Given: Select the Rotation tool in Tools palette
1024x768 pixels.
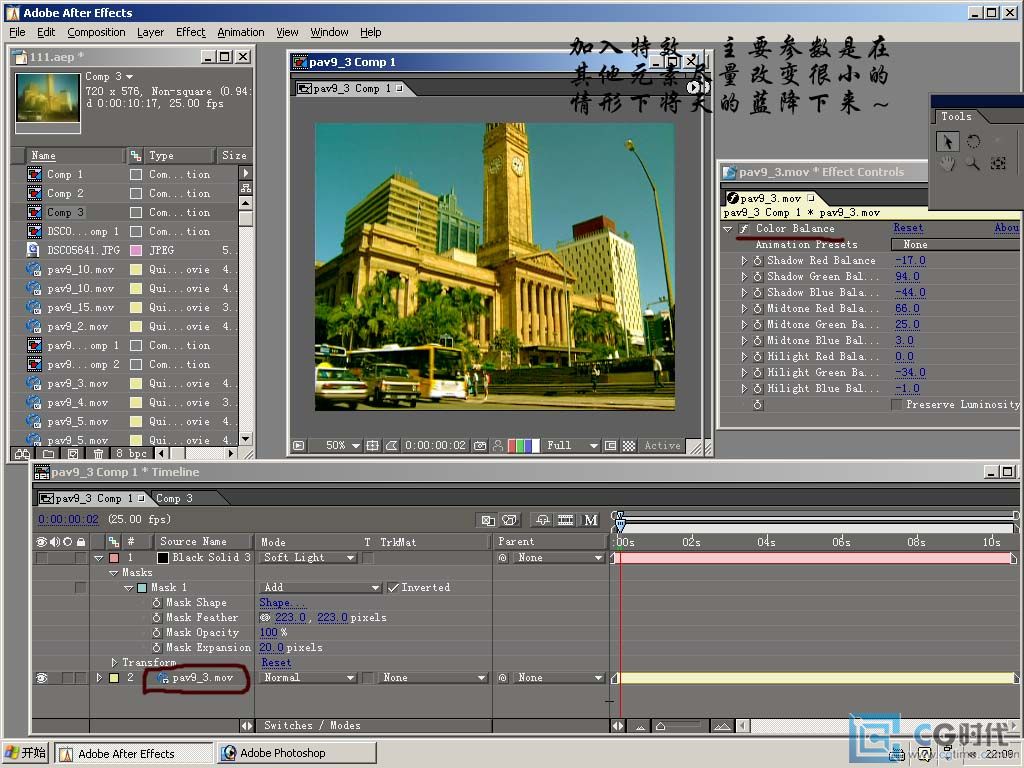Looking at the screenshot, I should (x=973, y=141).
